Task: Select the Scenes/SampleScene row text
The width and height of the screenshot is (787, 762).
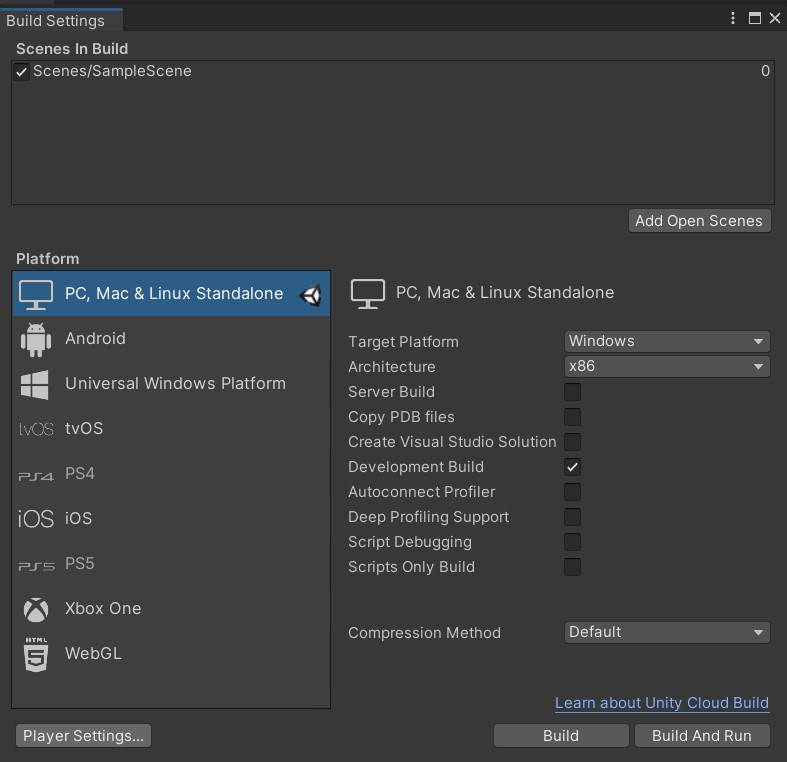Action: coord(112,71)
